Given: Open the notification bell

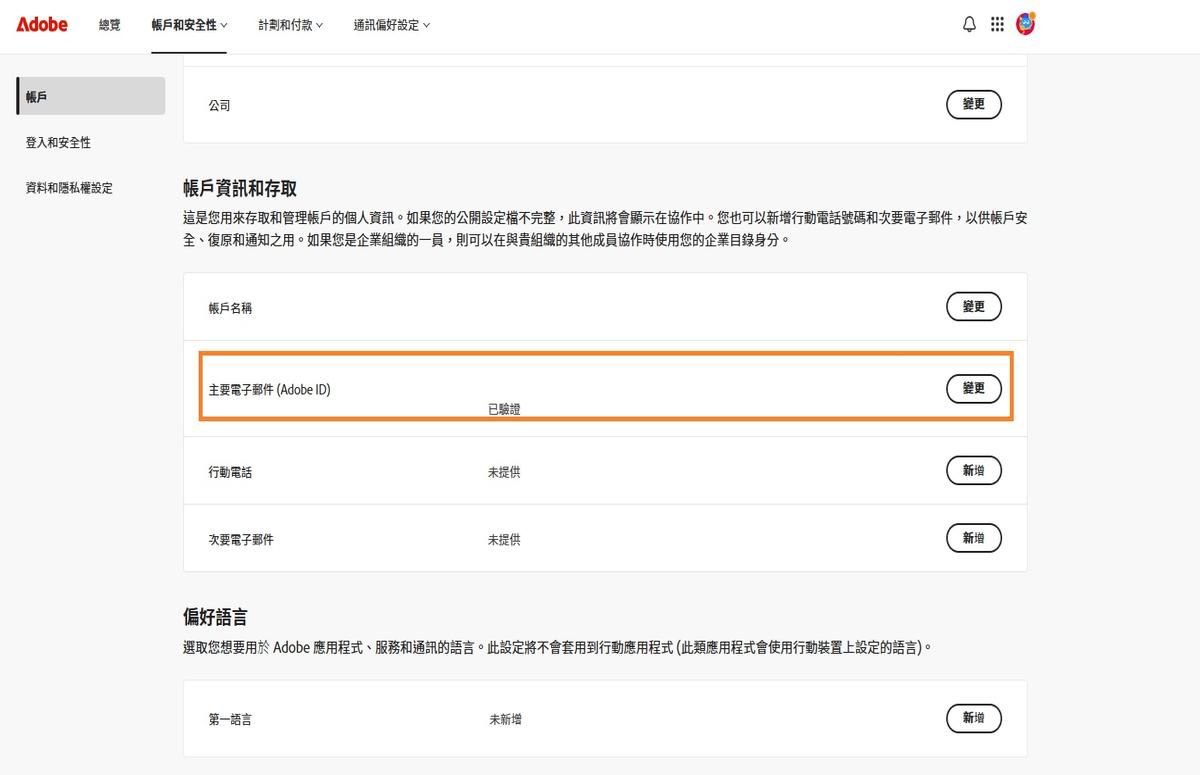Looking at the screenshot, I should point(968,24).
